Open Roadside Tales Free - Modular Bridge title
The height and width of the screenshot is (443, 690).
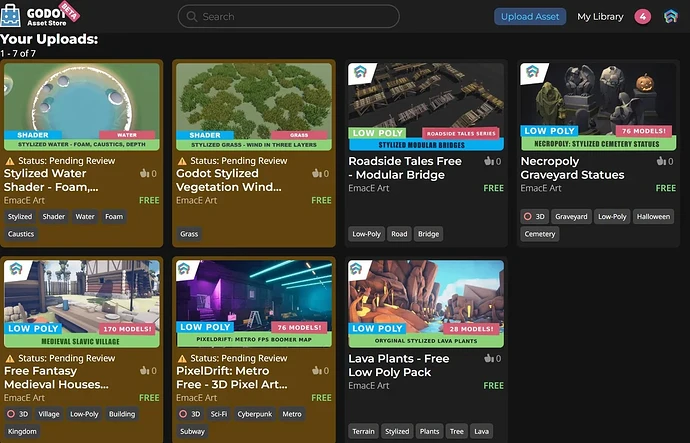click(x=405, y=168)
